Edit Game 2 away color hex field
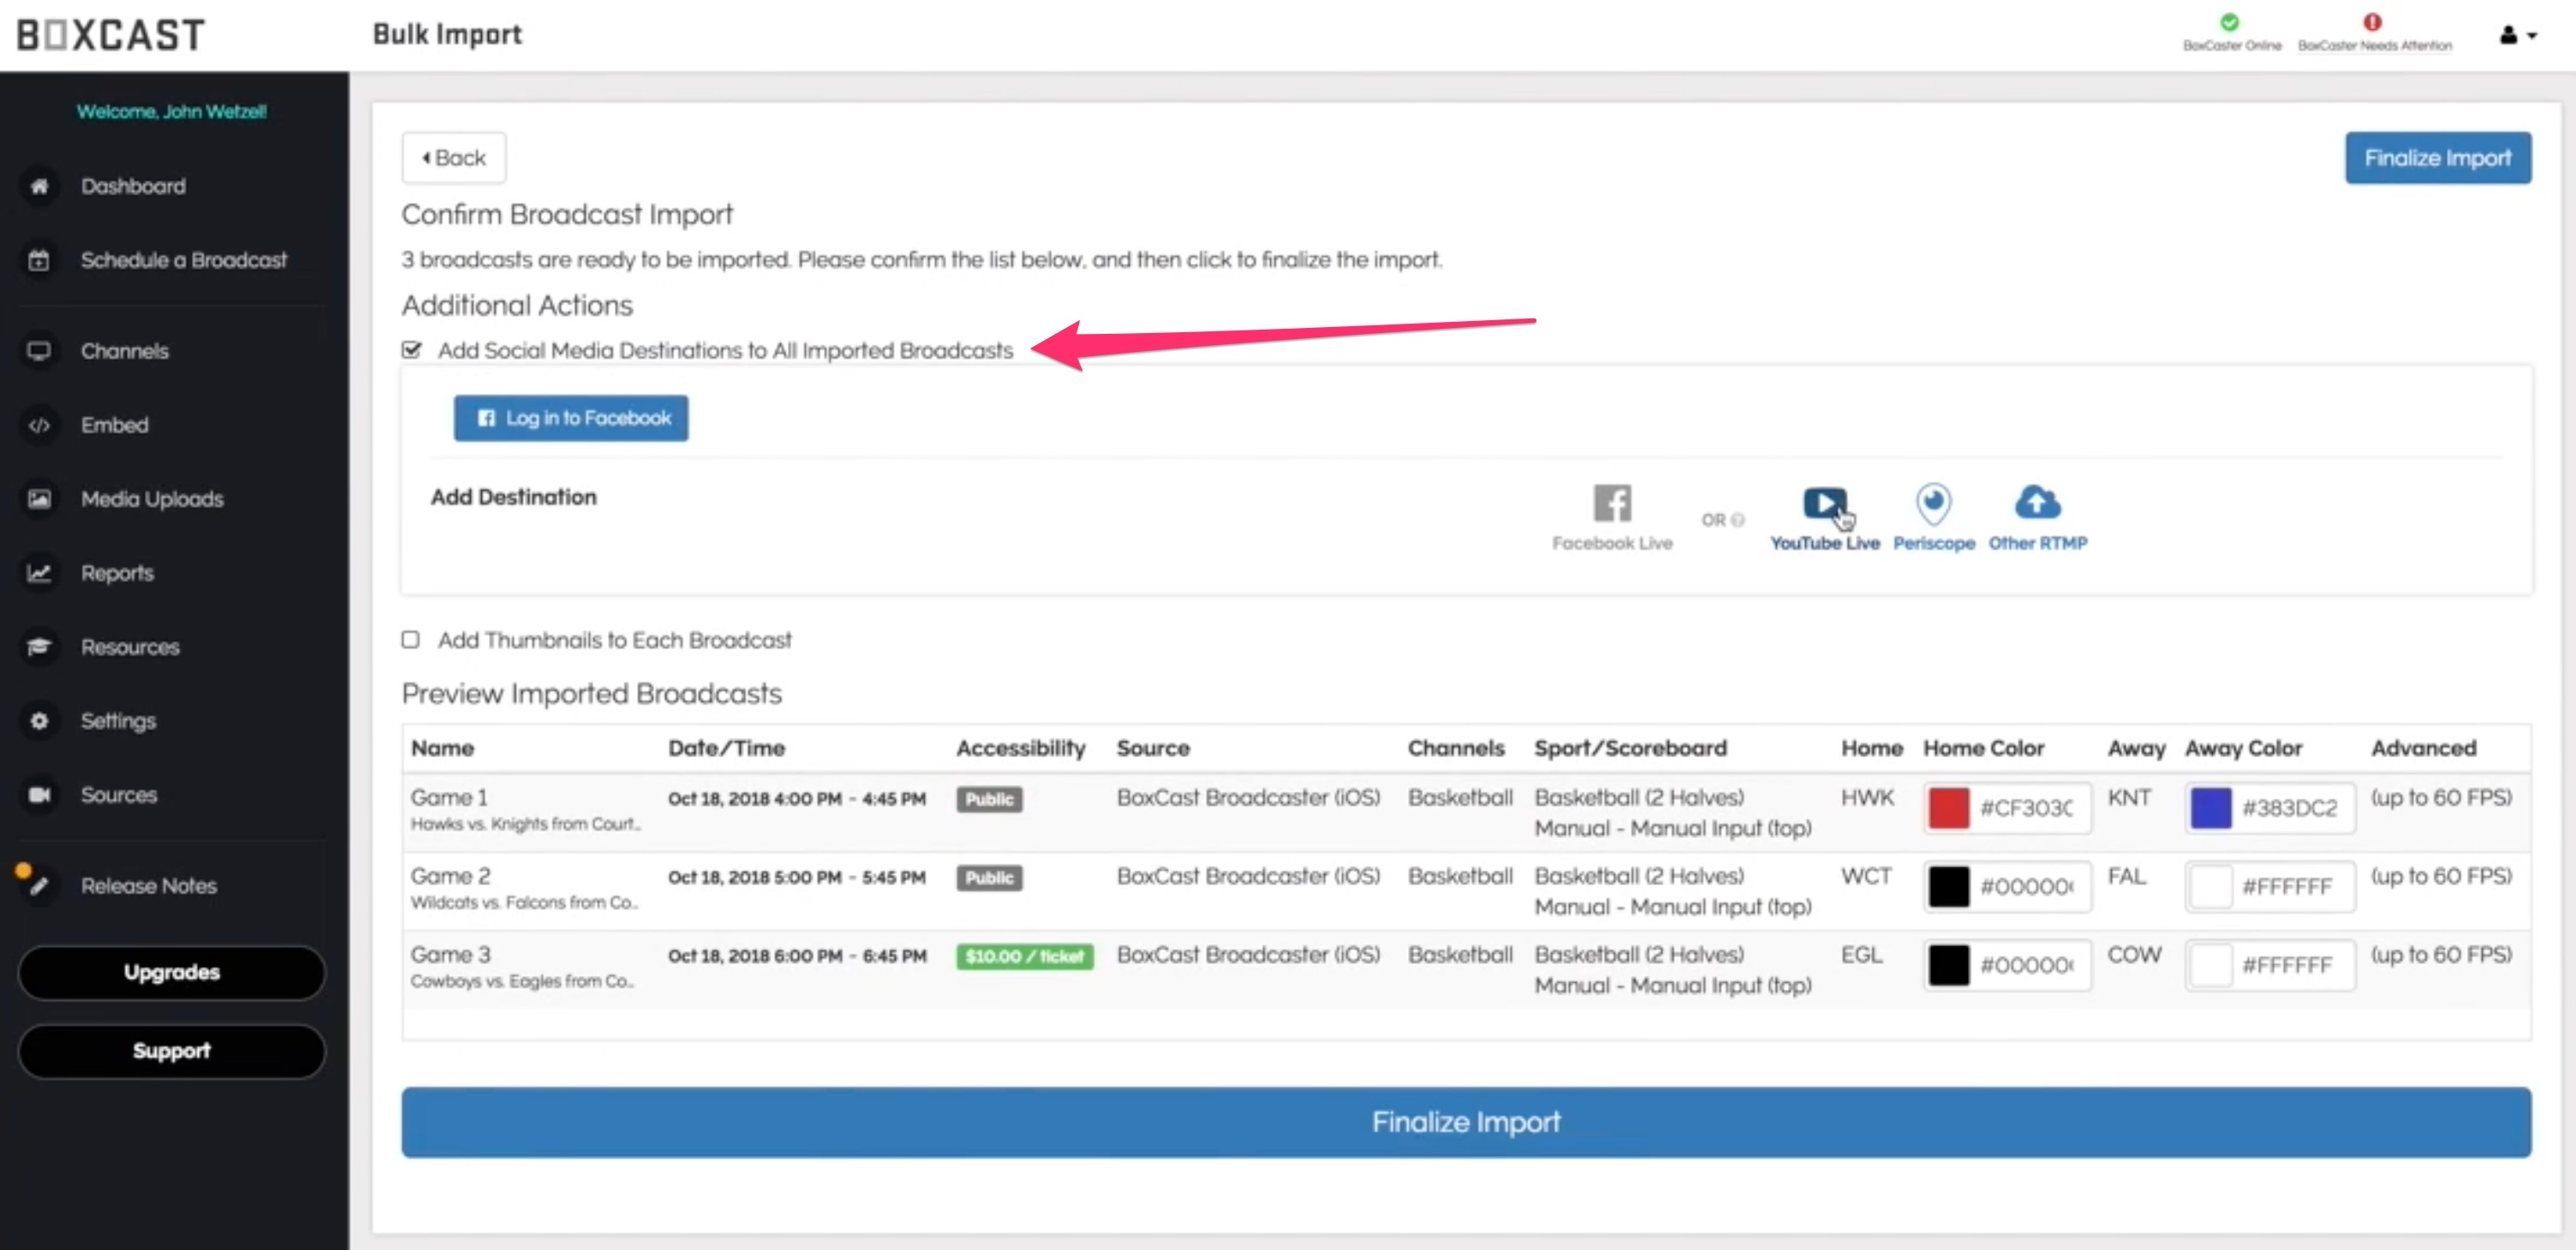 tap(2290, 887)
